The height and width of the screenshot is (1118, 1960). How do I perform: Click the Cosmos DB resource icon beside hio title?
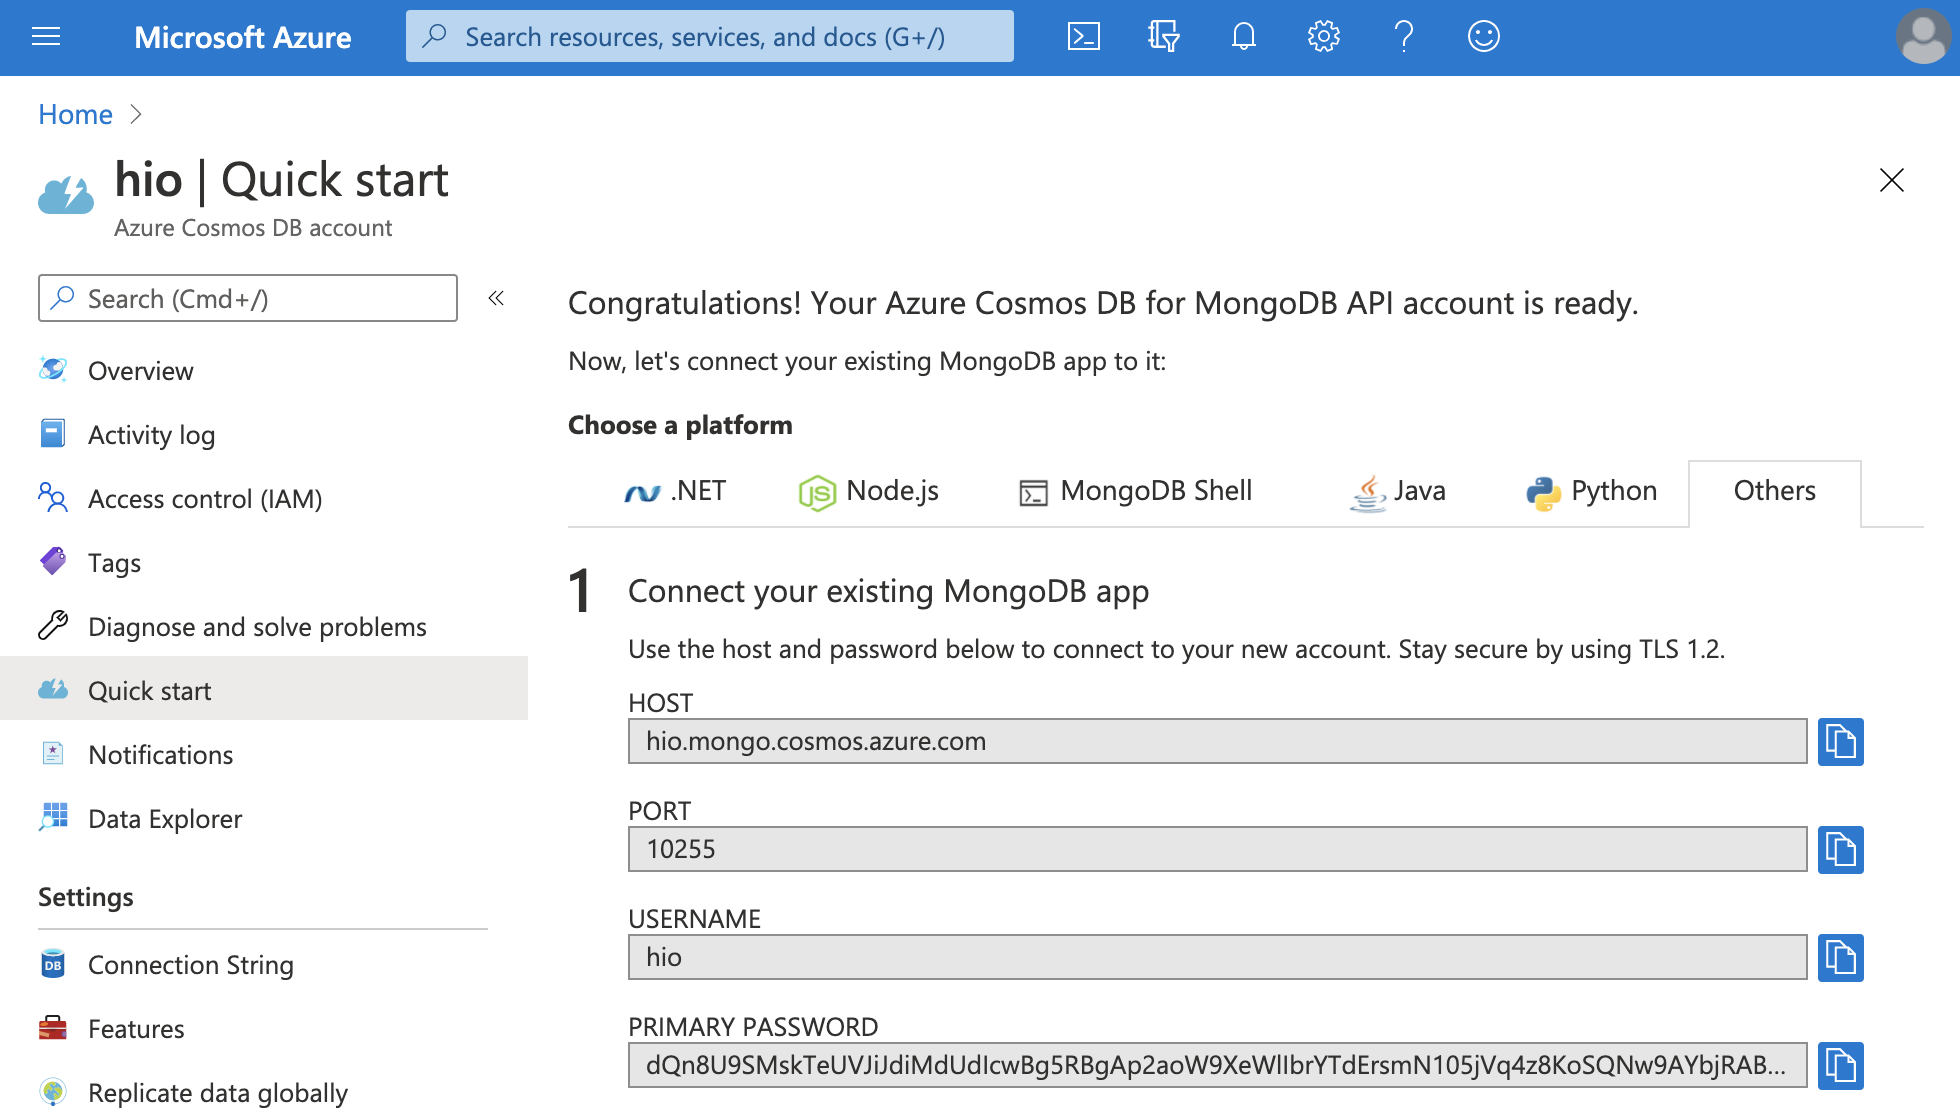66,195
